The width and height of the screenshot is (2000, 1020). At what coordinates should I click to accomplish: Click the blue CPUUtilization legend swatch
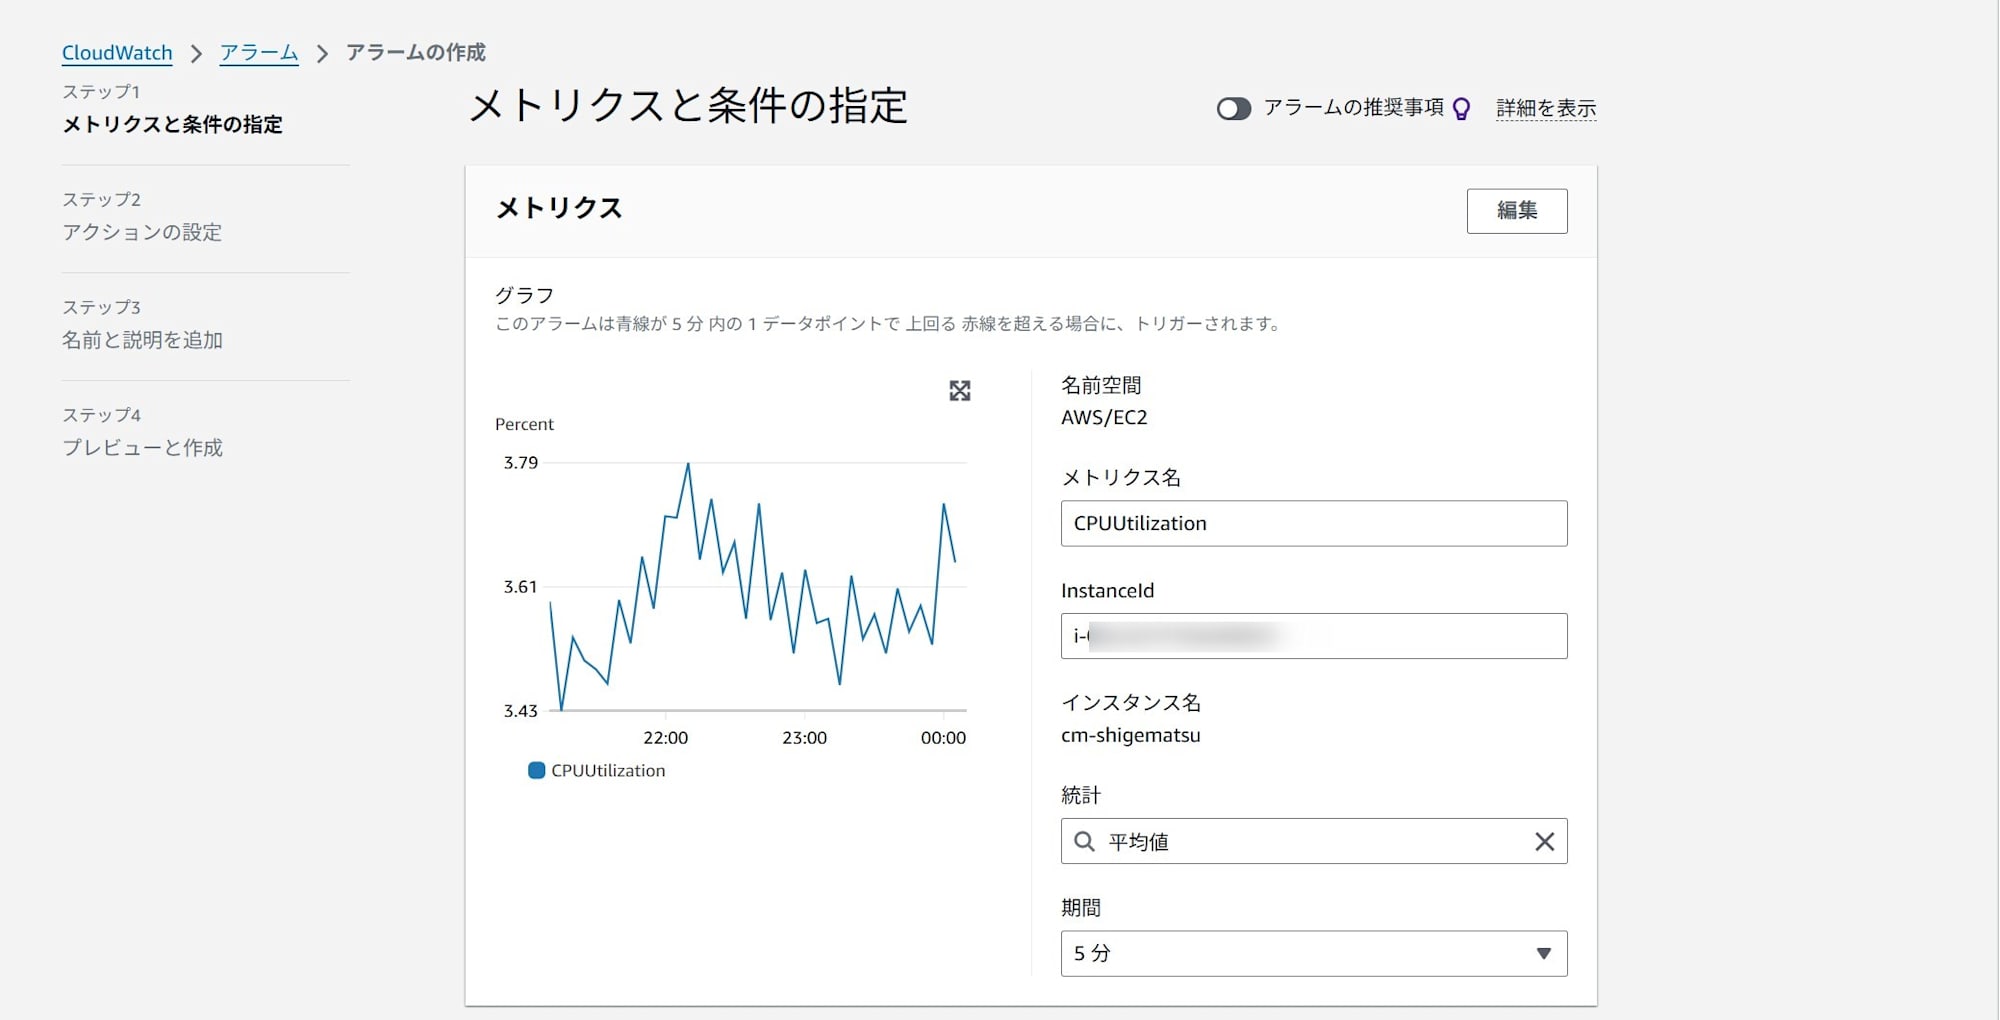[536, 770]
